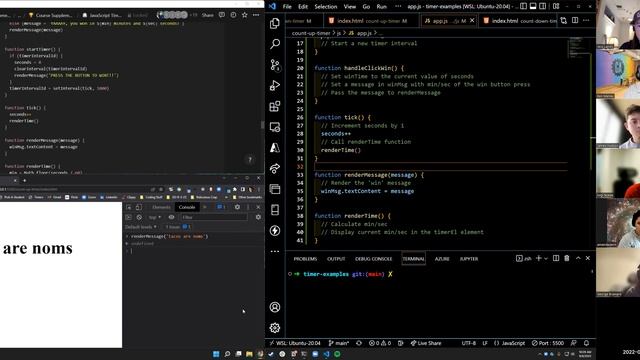Close the app.js editor tab
The height and width of the screenshot is (360, 640).
[x=472, y=20]
